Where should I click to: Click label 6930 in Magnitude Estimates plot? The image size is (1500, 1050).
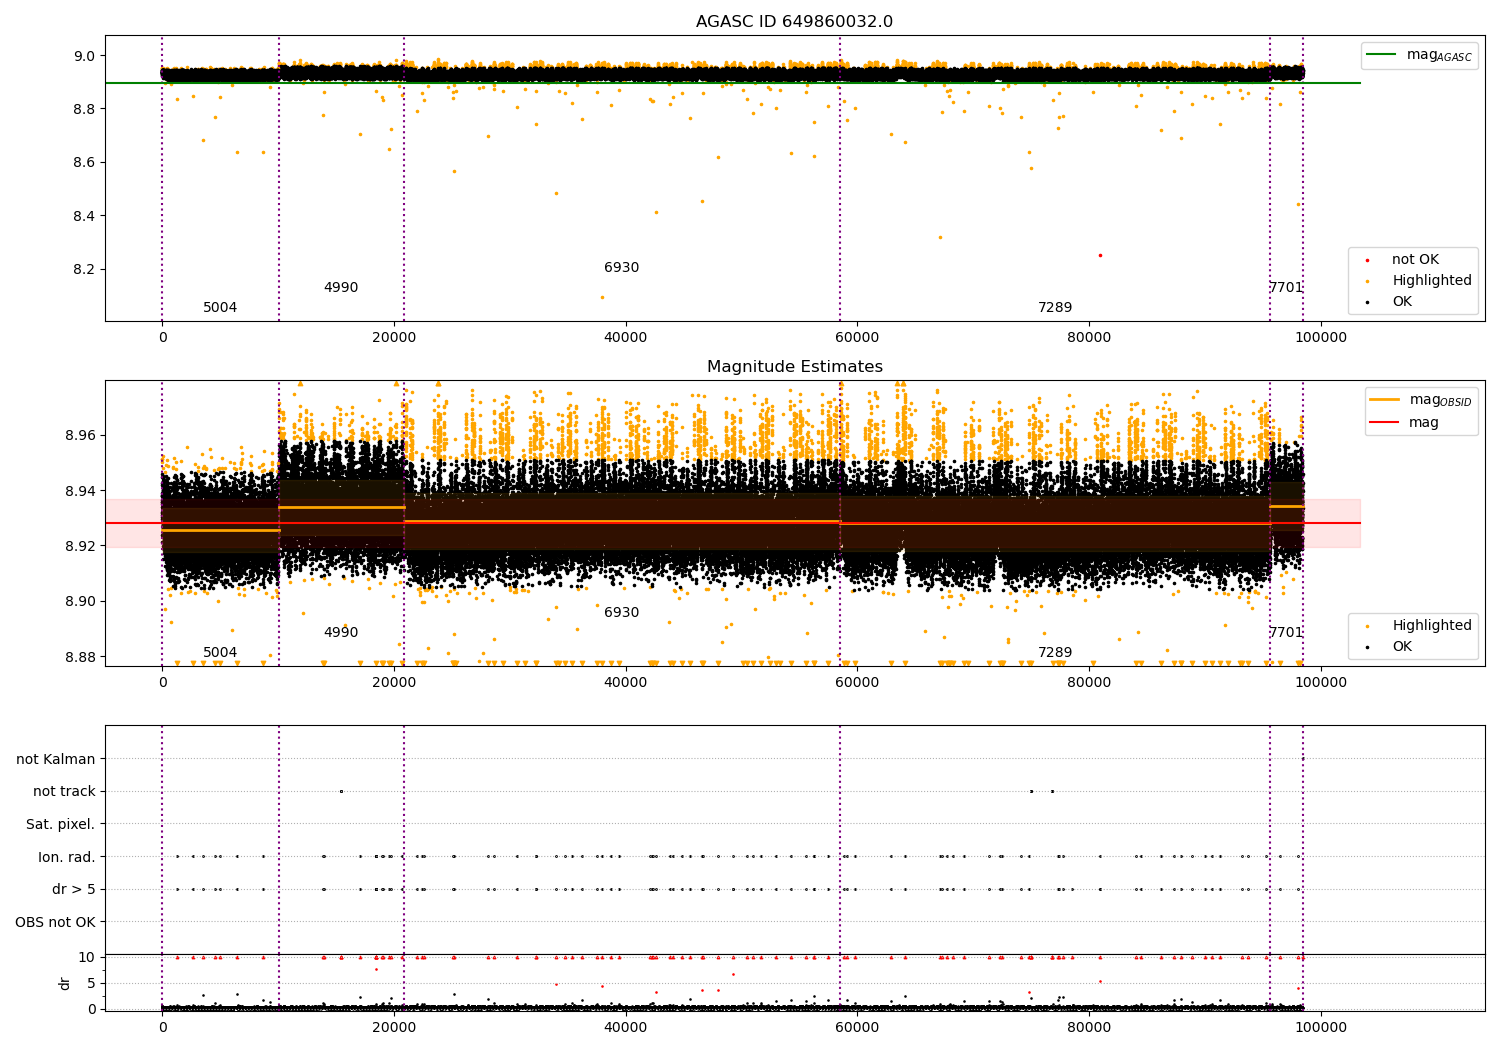click(x=621, y=613)
